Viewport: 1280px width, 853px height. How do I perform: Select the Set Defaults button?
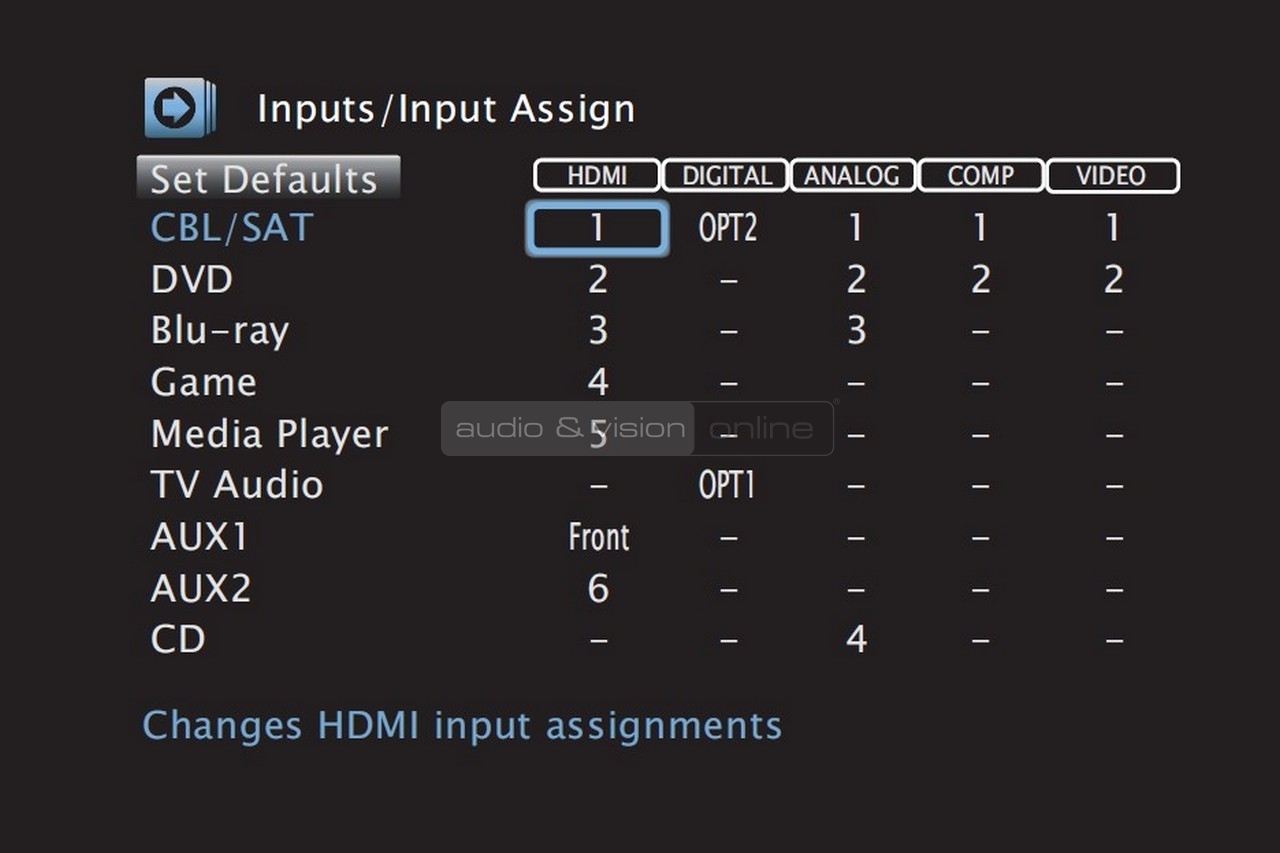pyautogui.click(x=268, y=178)
